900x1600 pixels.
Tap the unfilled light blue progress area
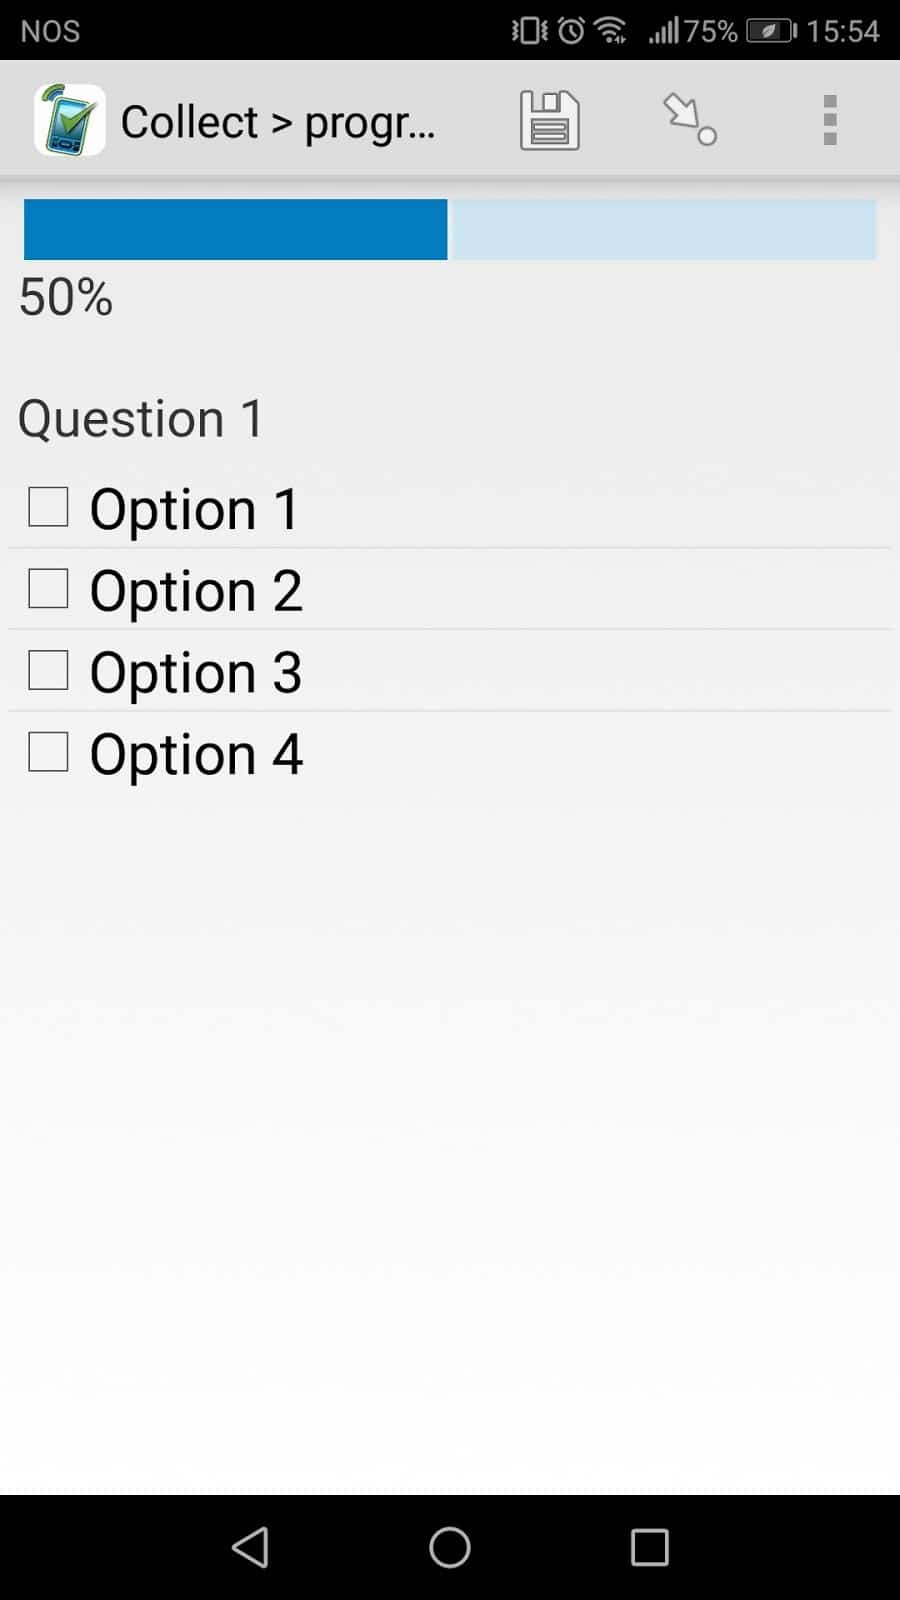pyautogui.click(x=664, y=229)
